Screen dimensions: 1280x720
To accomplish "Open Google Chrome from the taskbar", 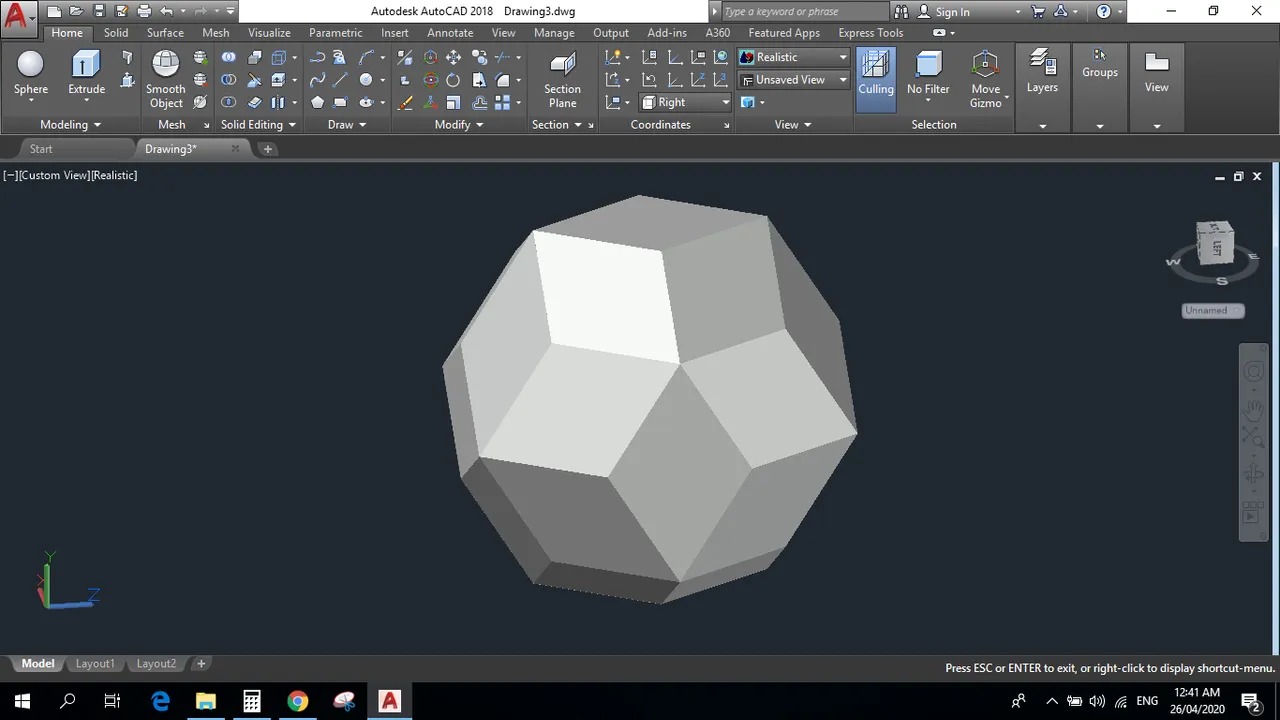I will tap(298, 701).
